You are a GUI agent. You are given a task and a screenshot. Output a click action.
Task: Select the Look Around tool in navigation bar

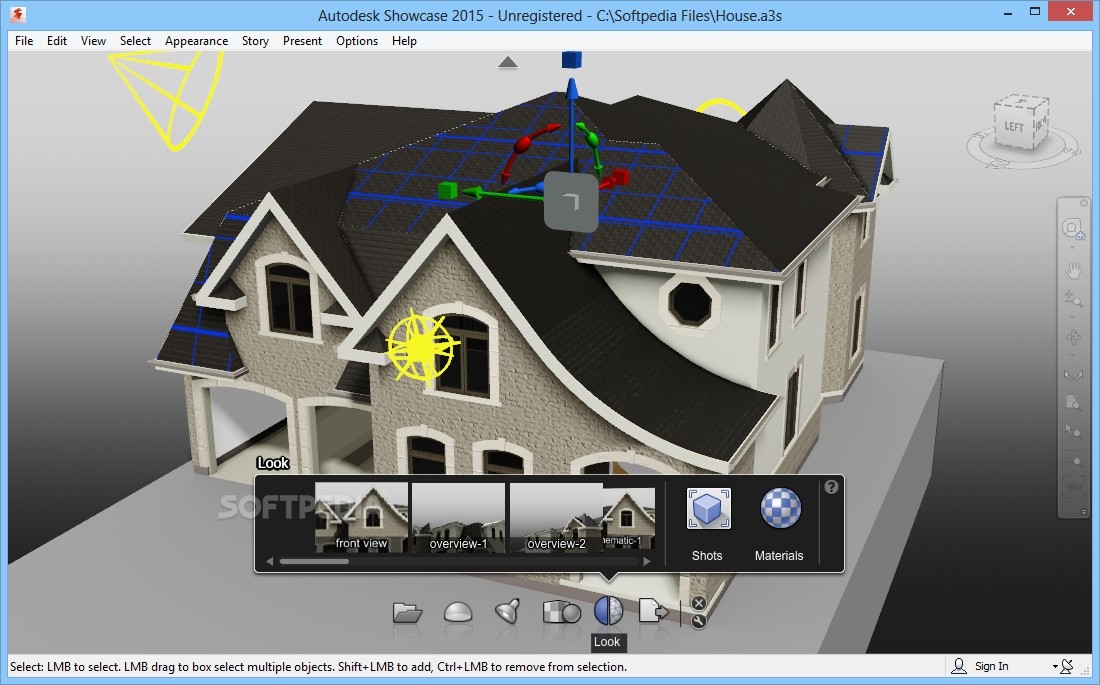click(1073, 375)
